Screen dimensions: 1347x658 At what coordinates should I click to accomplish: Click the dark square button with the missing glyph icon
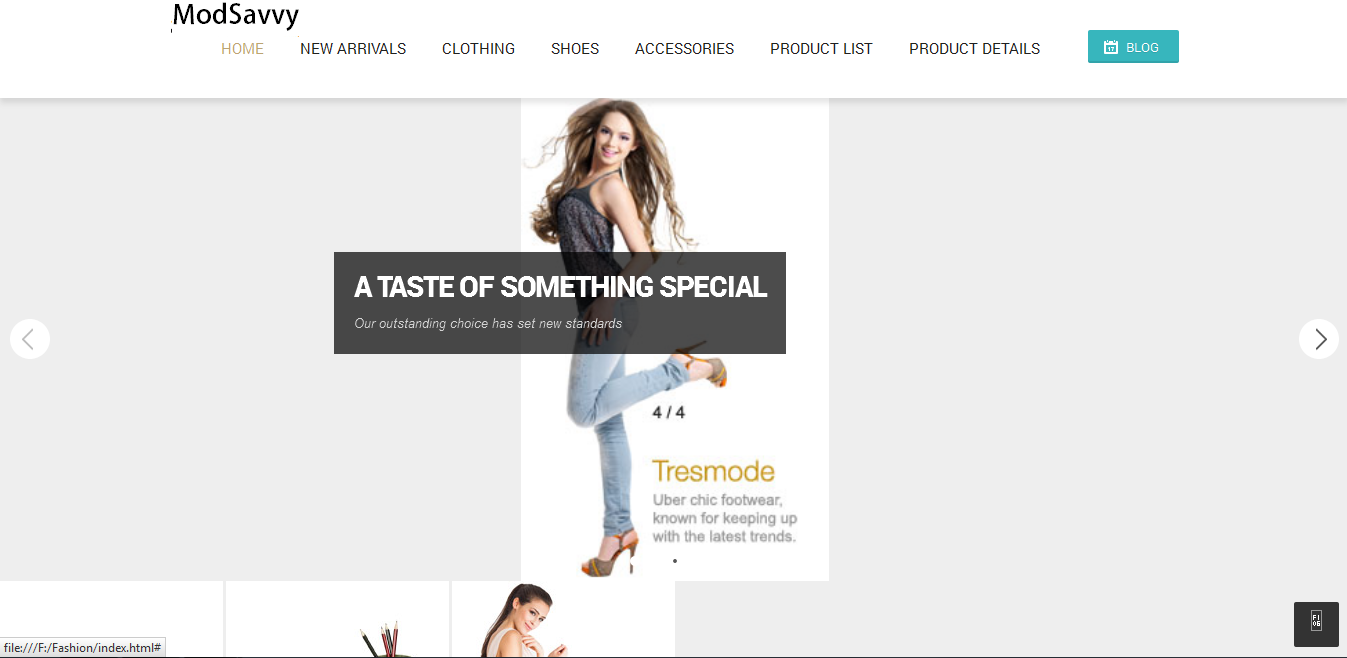pos(1316,624)
